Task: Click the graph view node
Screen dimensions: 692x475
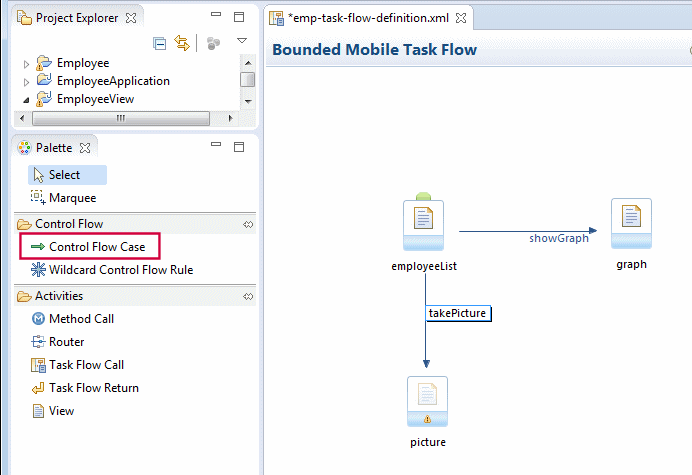Action: [631, 223]
